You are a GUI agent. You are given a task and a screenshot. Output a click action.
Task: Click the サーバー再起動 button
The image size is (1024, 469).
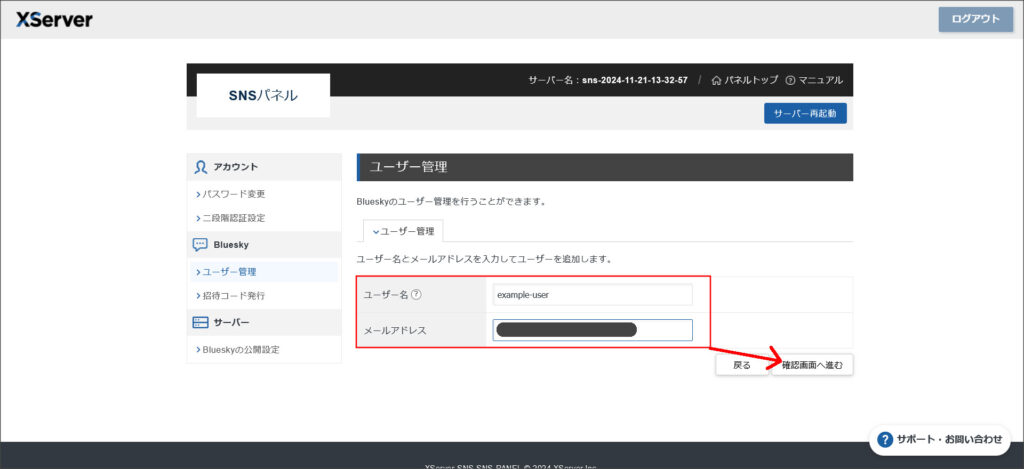[805, 113]
